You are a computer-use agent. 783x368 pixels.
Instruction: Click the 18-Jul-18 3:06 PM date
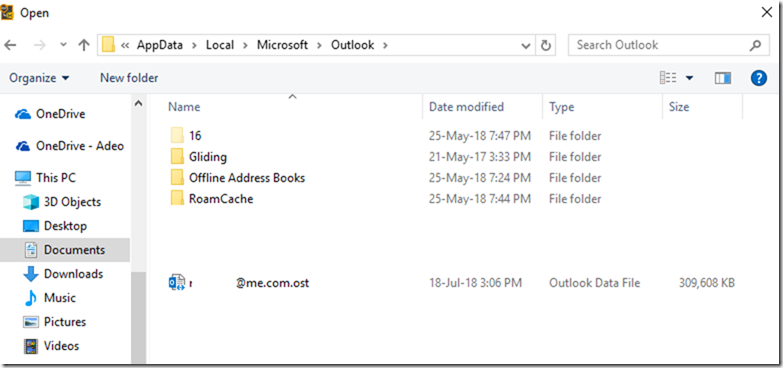tap(475, 283)
